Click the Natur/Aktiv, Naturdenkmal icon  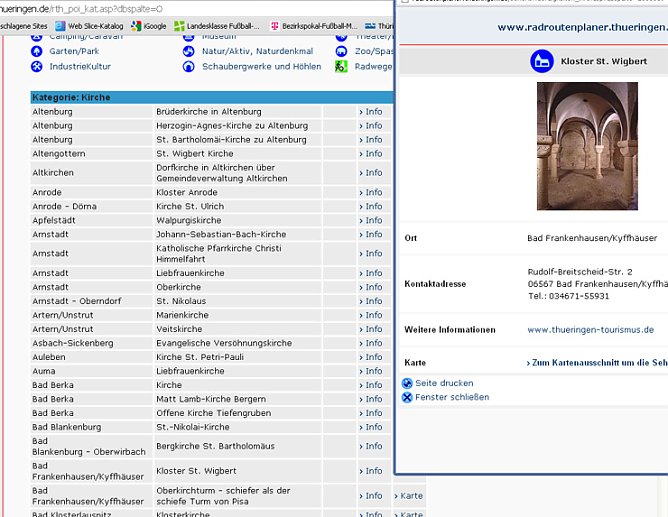pos(189,51)
